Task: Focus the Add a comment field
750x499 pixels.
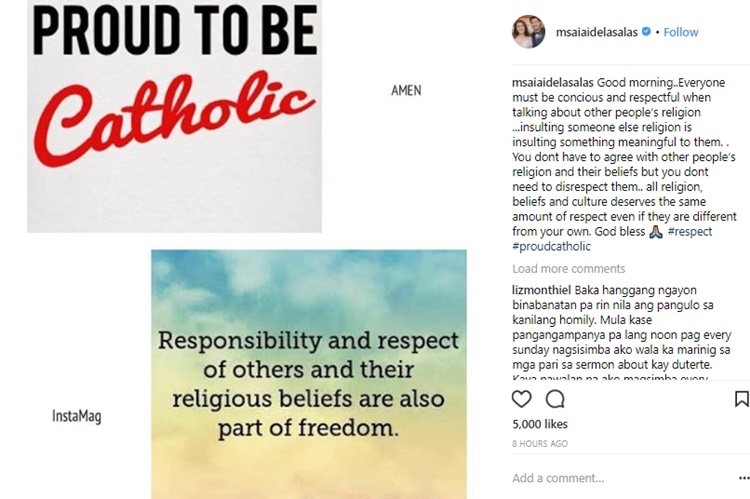Action: coord(600,478)
